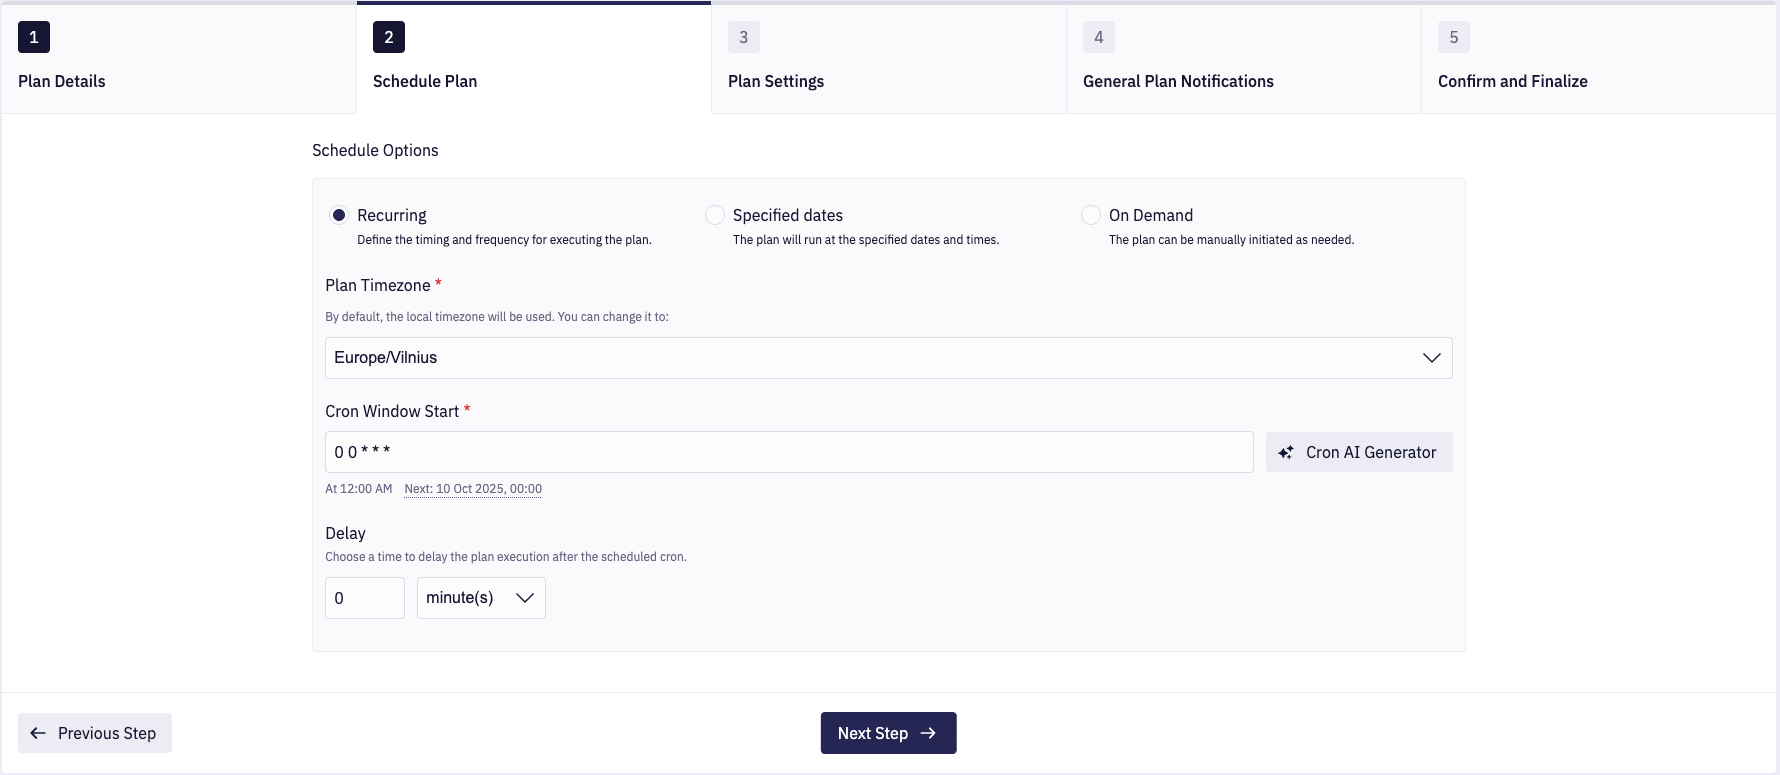The height and width of the screenshot is (775, 1780).
Task: Expand the delay unit minute(s) dropdown
Action: tap(481, 598)
